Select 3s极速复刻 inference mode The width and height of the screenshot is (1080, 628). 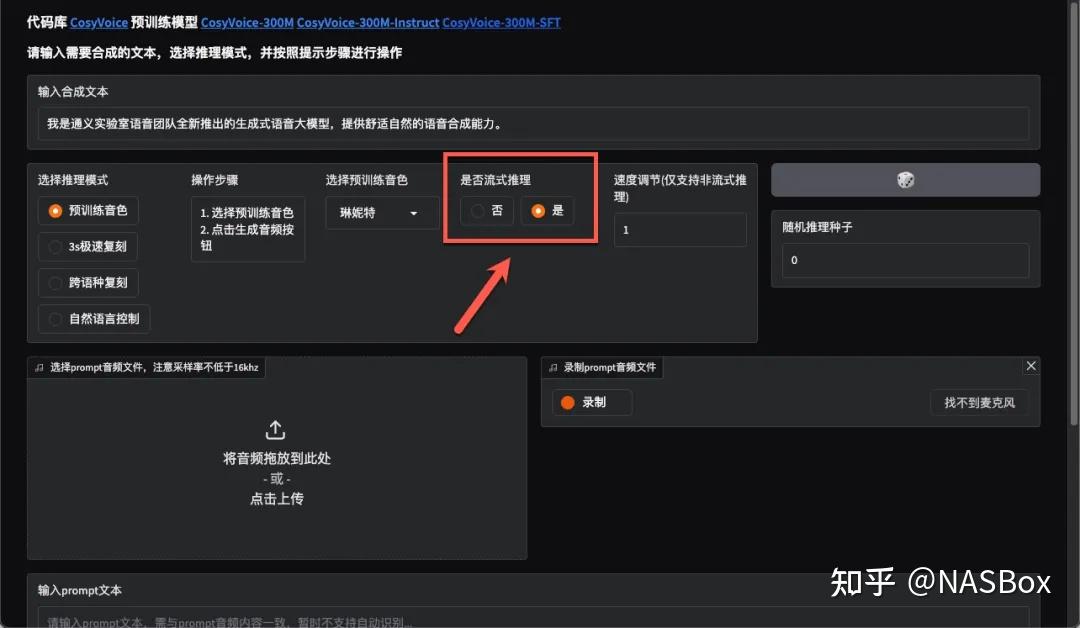click(x=56, y=247)
